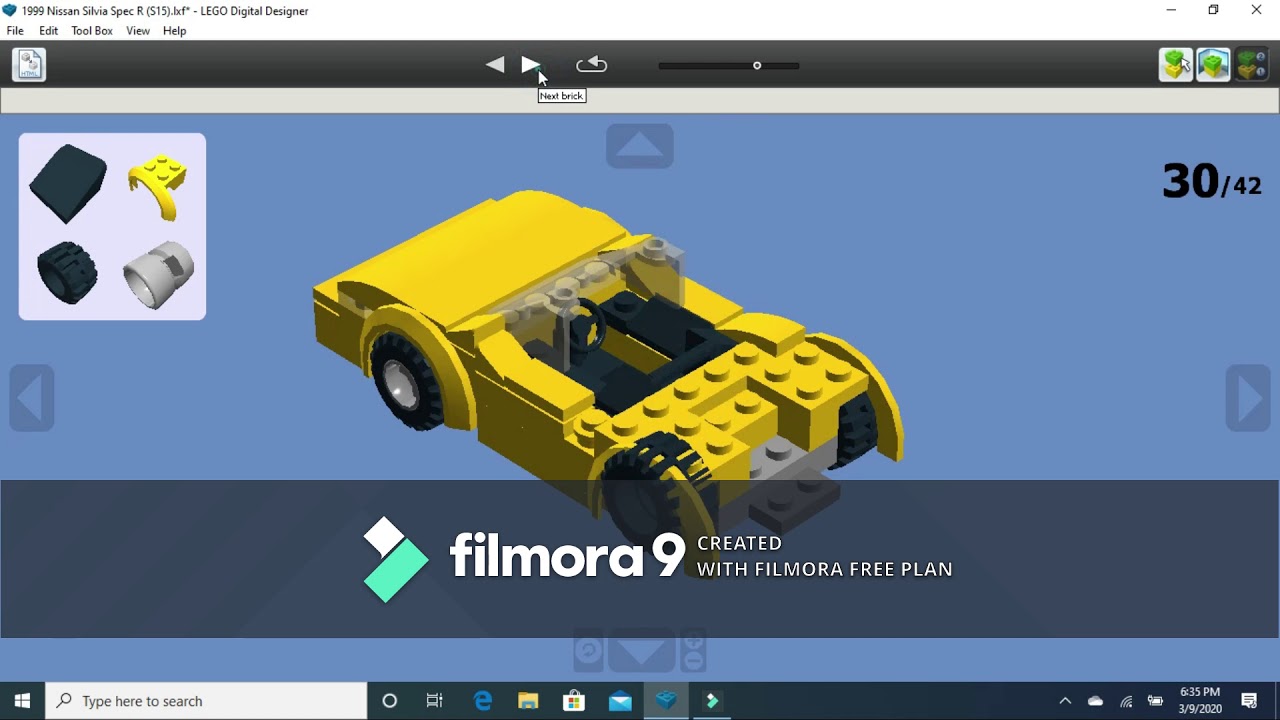The height and width of the screenshot is (720, 1280).
Task: Switch to View mode
Action: [x=1213, y=65]
